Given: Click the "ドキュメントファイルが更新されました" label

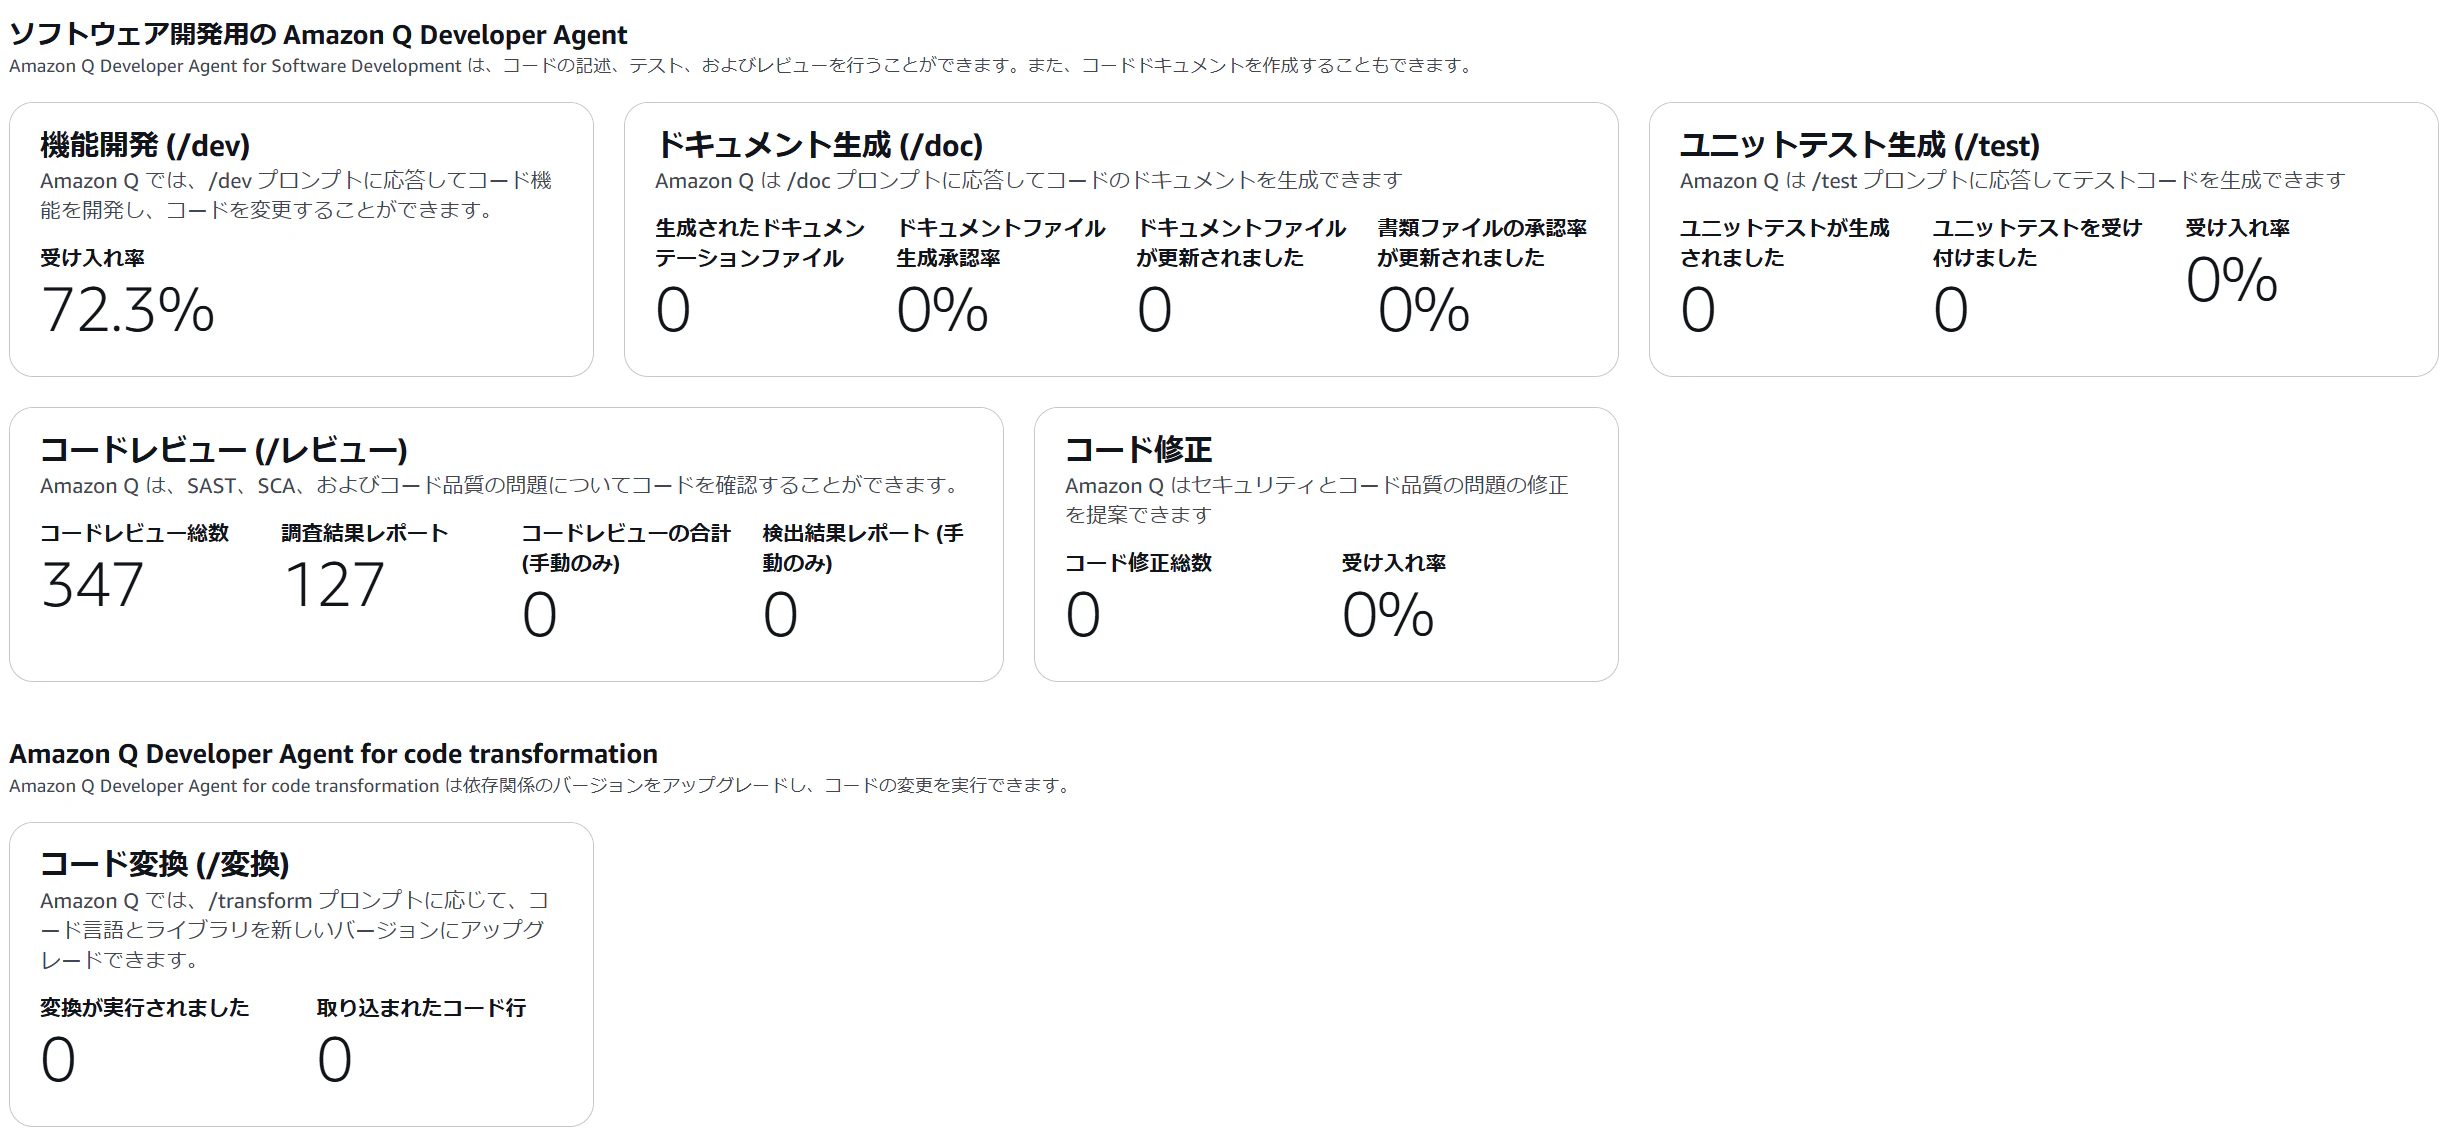Looking at the screenshot, I should pos(1241,243).
